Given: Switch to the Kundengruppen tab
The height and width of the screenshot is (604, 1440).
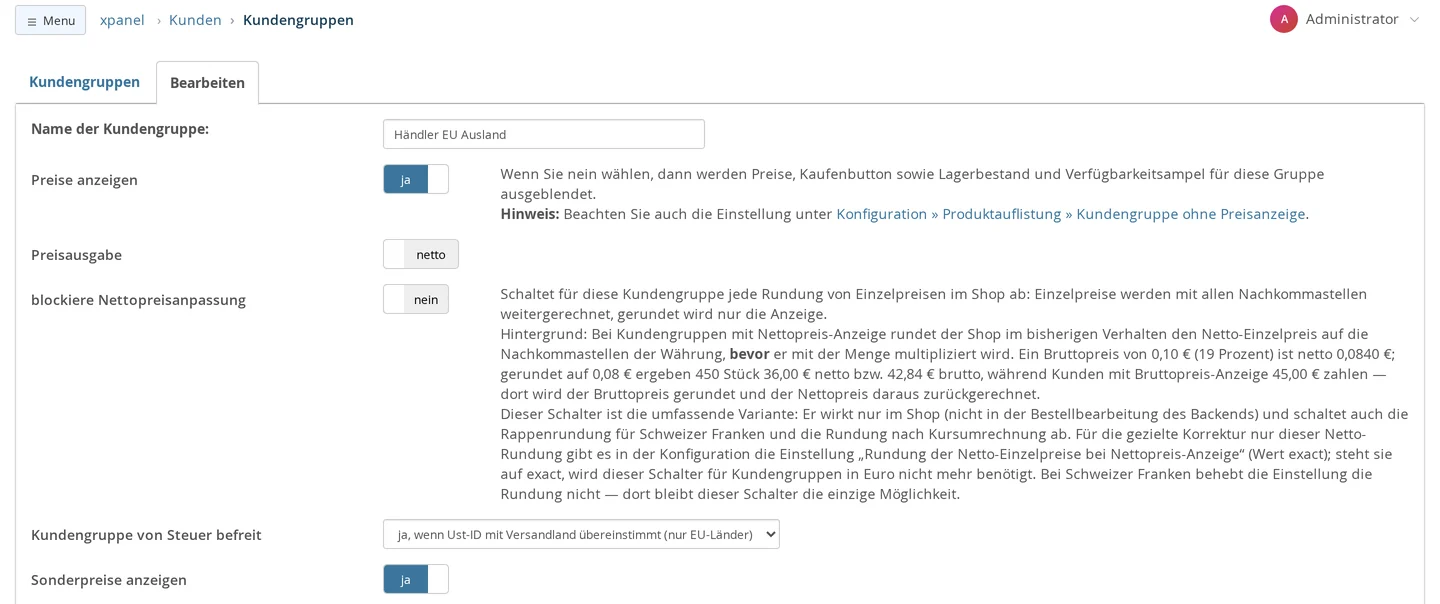Looking at the screenshot, I should 84,82.
